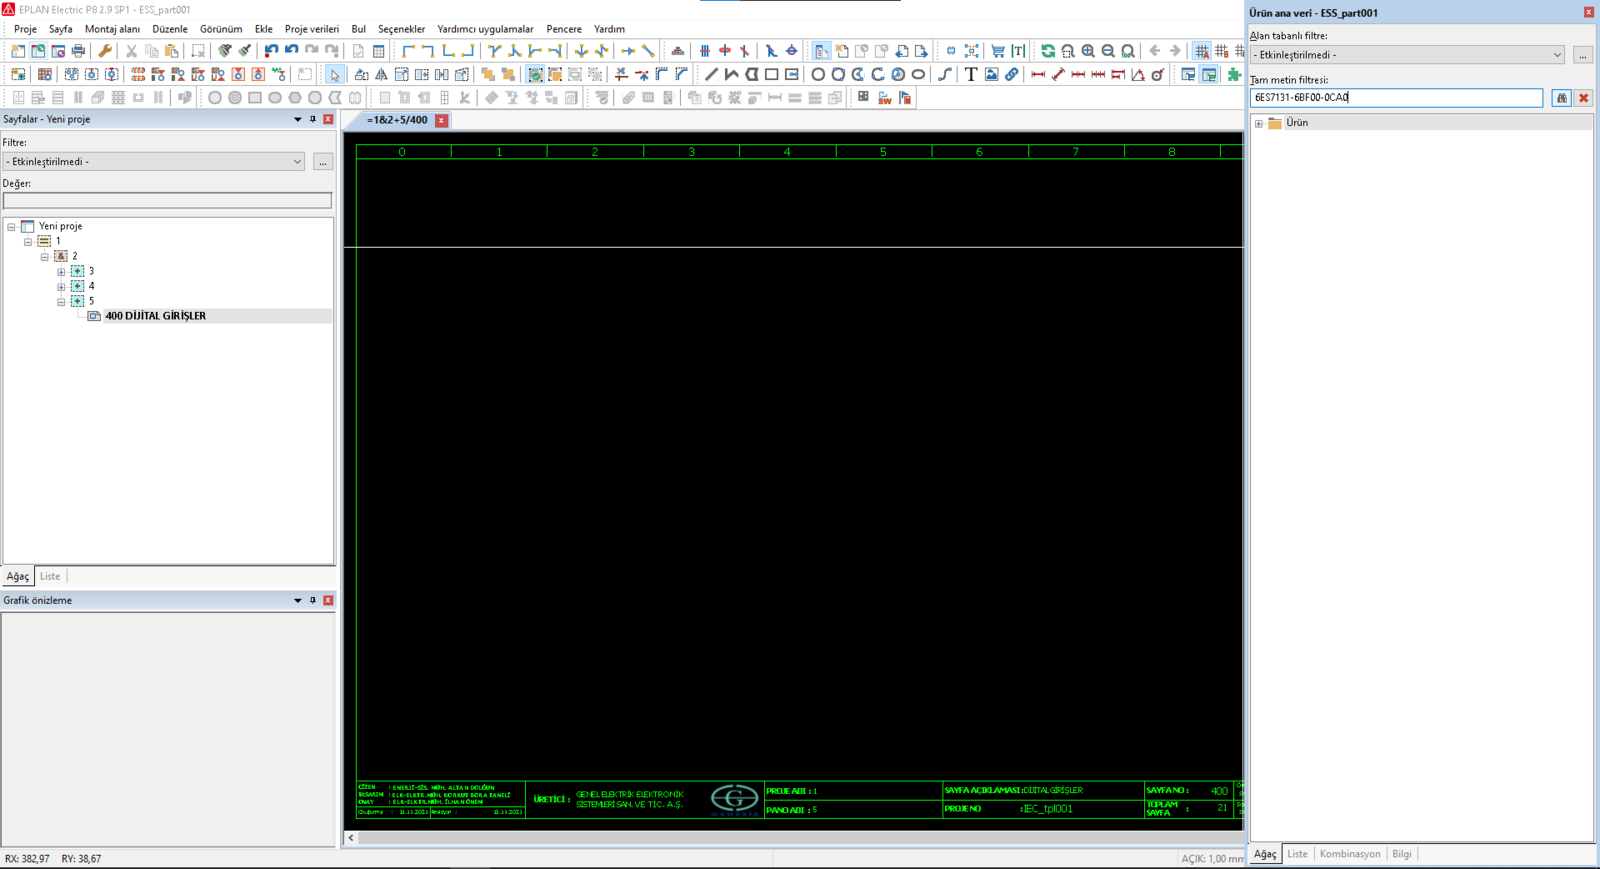Screen dimensions: 1600x869
Task: Toggle the pin on Grafik önizleme panel
Action: (313, 600)
